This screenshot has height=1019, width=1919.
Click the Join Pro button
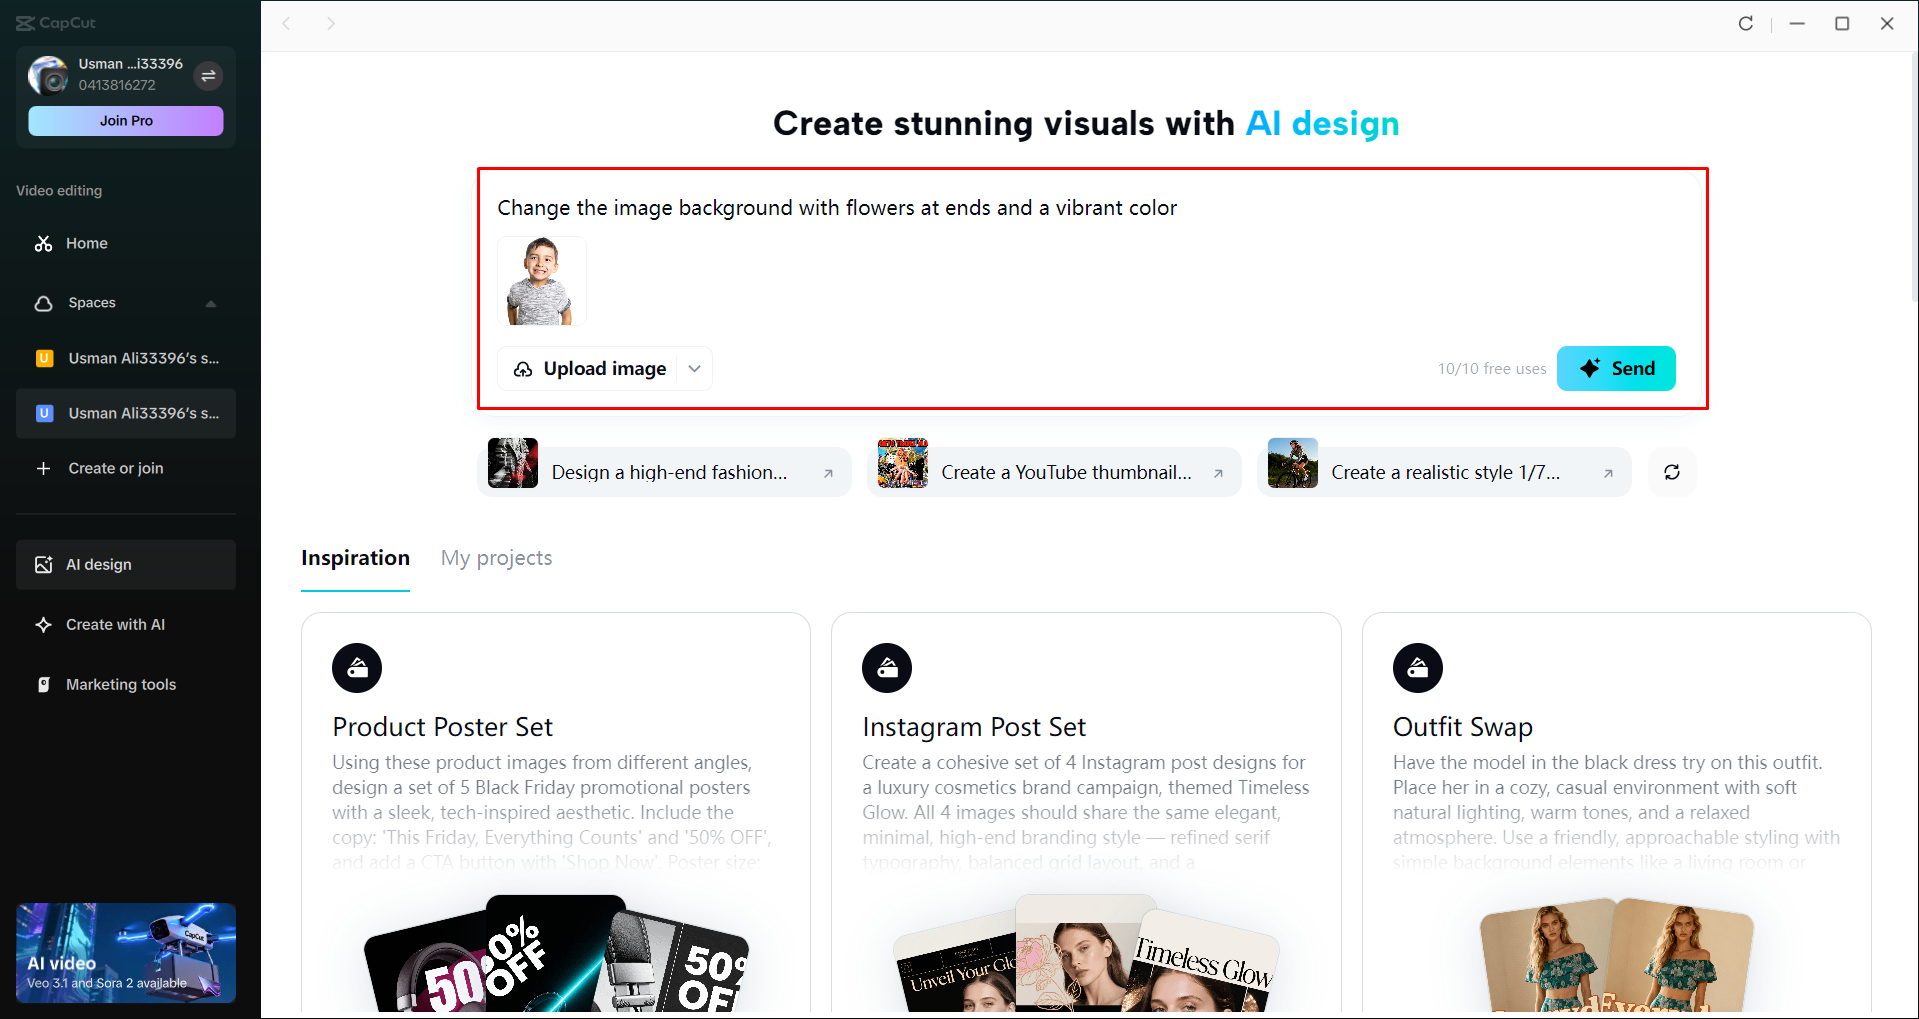126,121
